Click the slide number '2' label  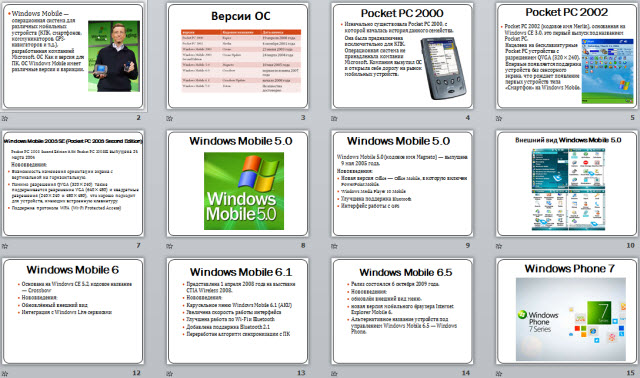coord(138,118)
